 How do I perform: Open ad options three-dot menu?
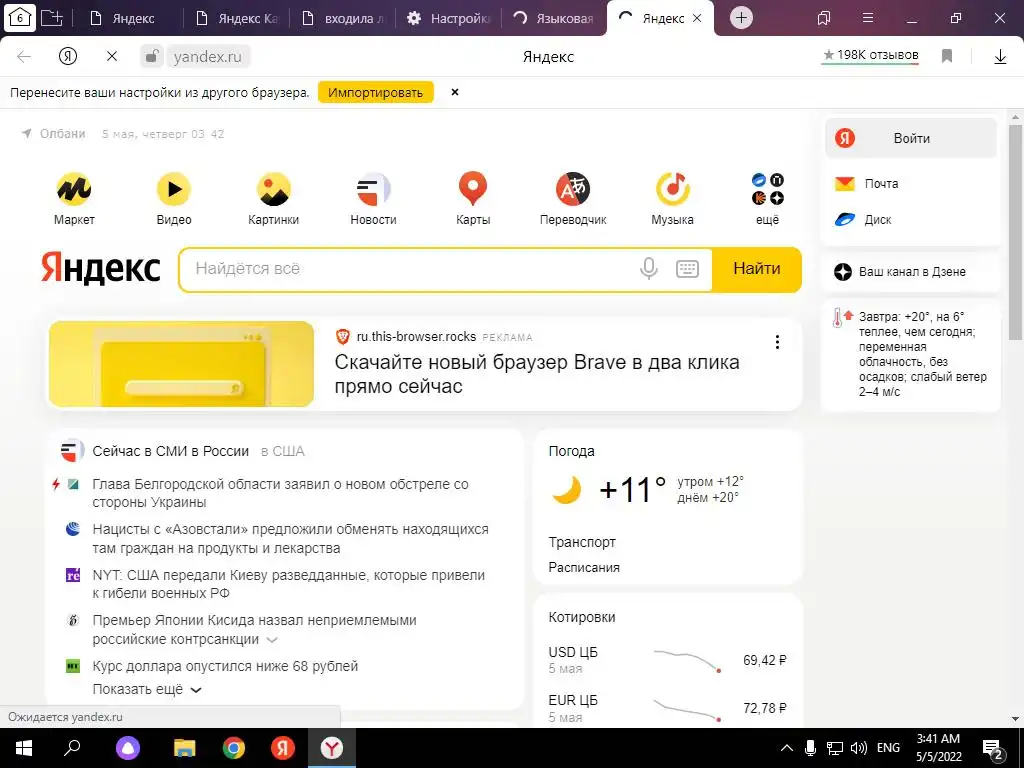777,342
